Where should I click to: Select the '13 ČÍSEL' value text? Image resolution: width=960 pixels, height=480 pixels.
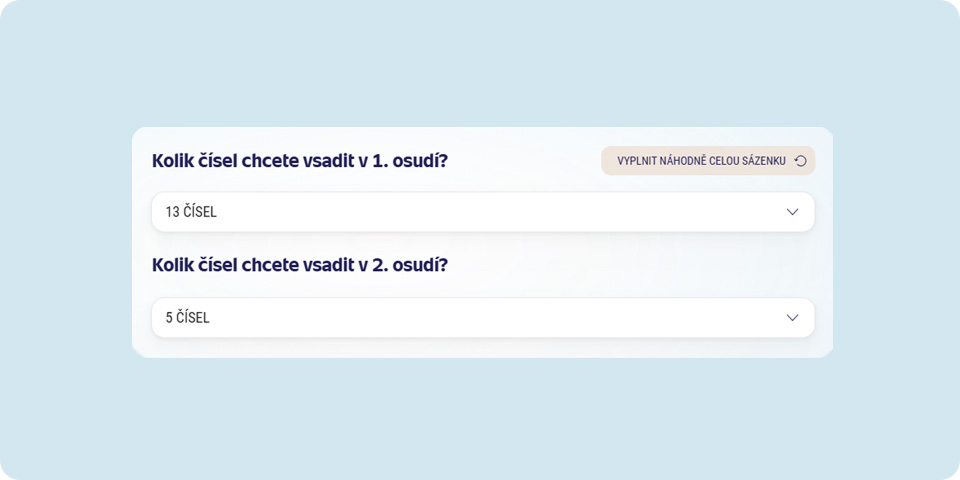tap(191, 212)
